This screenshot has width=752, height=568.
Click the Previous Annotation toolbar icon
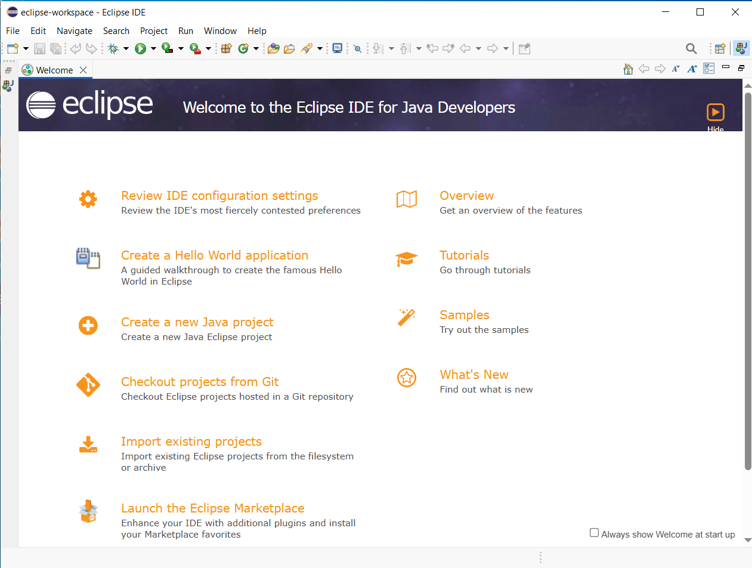pyautogui.click(x=405, y=48)
